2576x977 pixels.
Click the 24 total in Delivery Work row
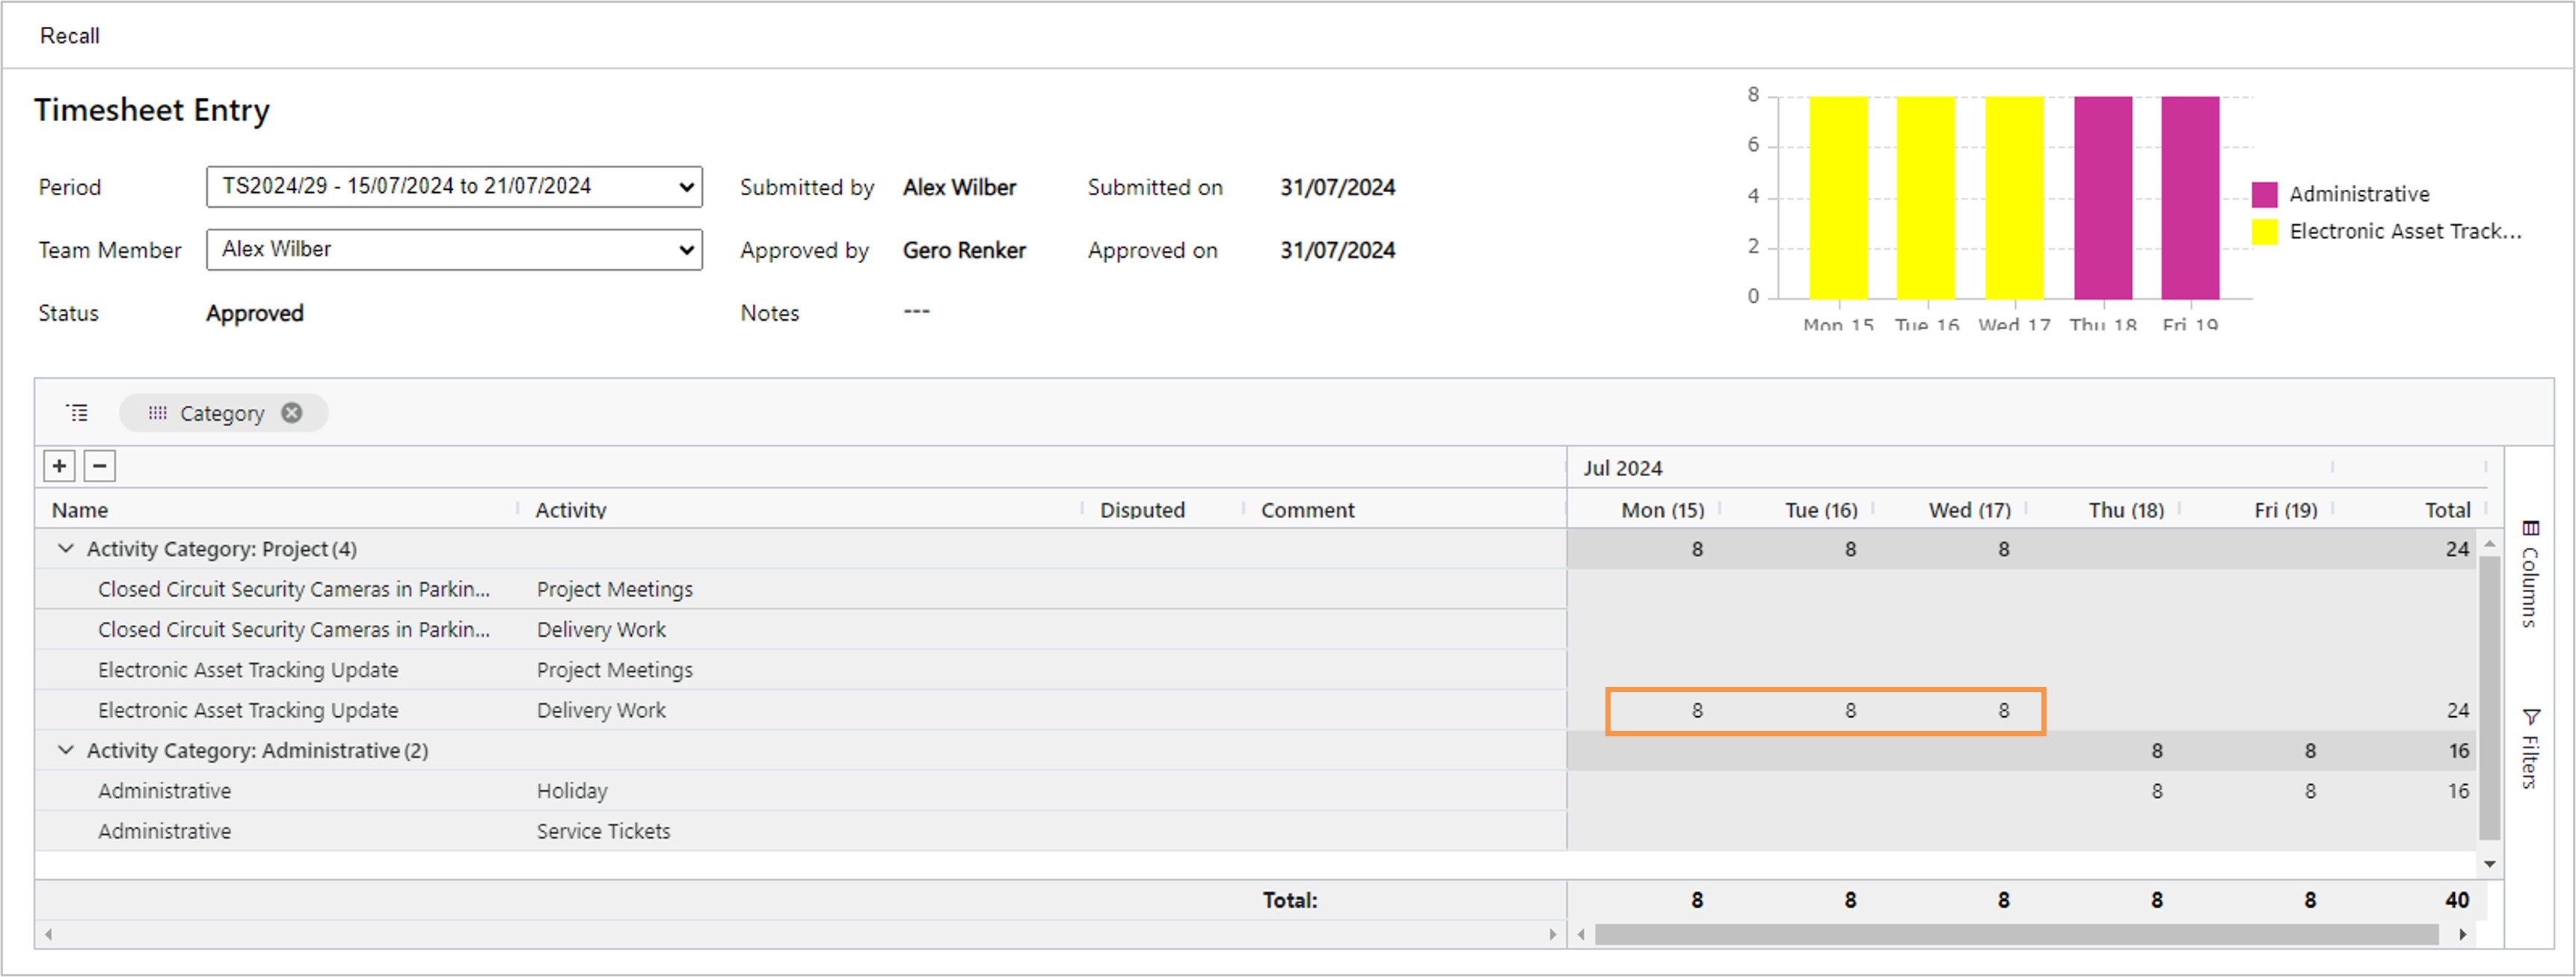tap(2458, 710)
